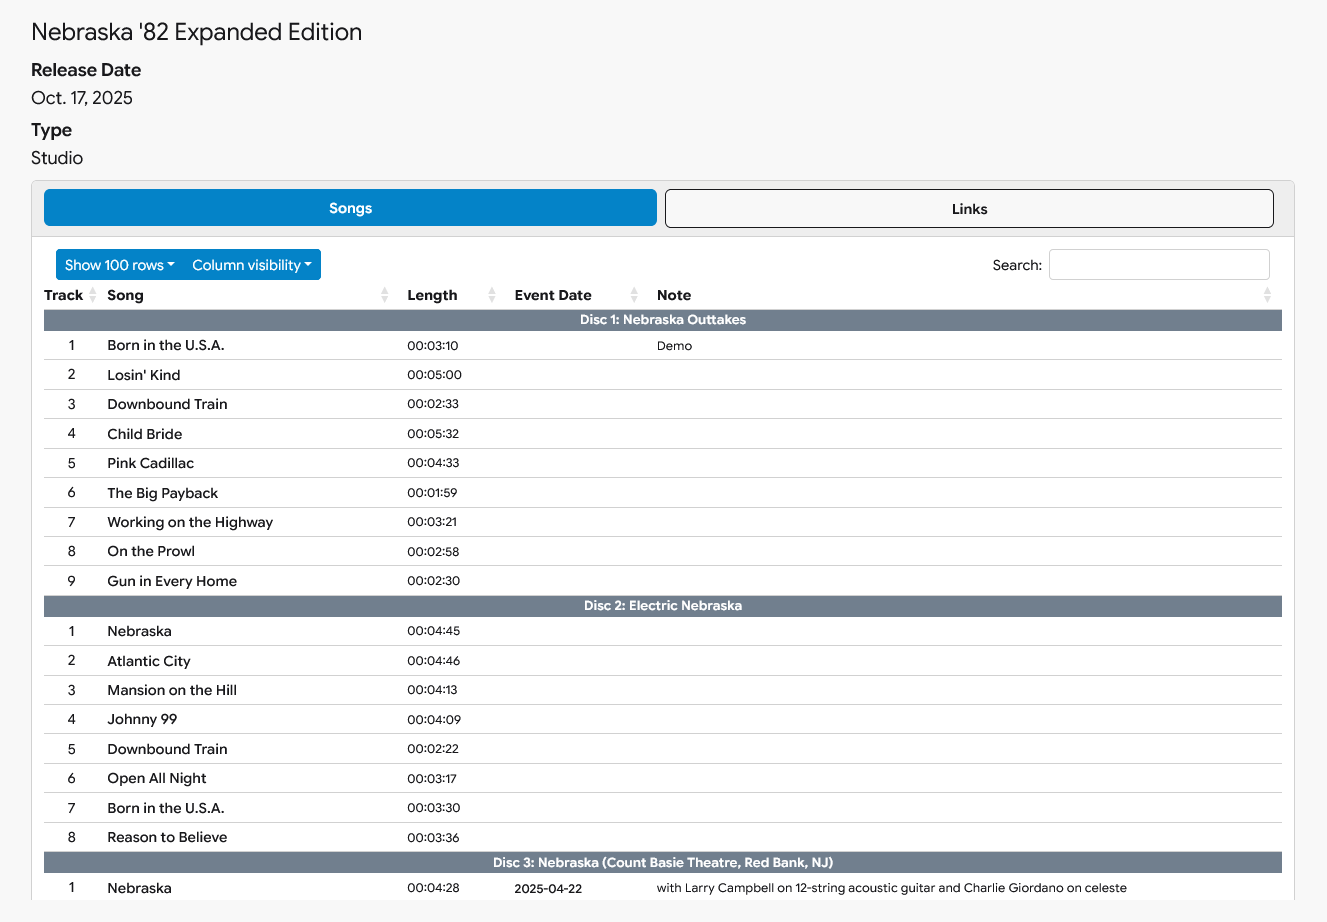
Task: Click the song Losin' Kind
Action: point(144,375)
